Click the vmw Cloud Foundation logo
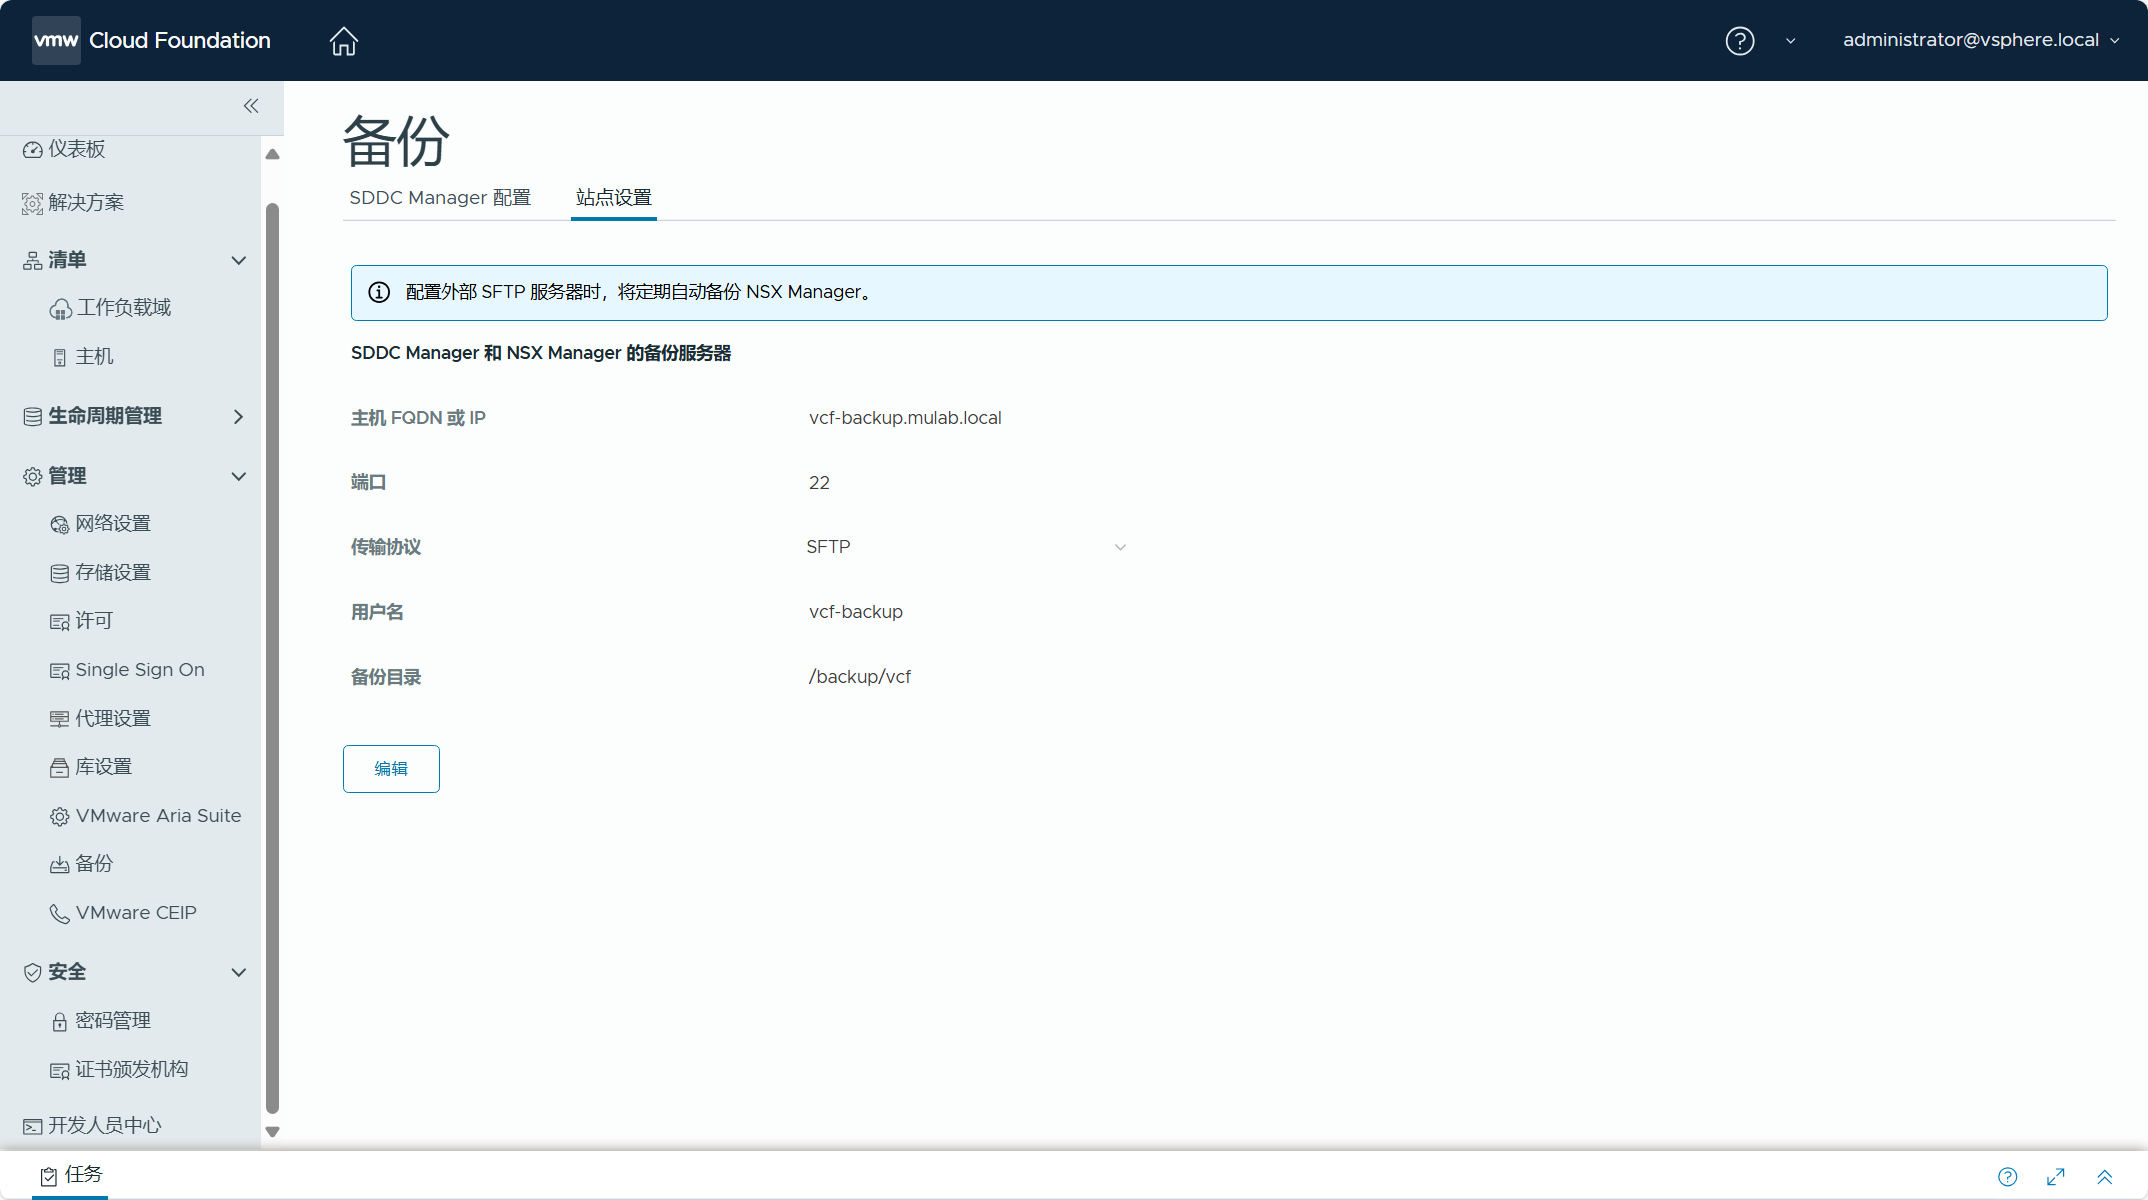This screenshot has width=2148, height=1200. [151, 40]
